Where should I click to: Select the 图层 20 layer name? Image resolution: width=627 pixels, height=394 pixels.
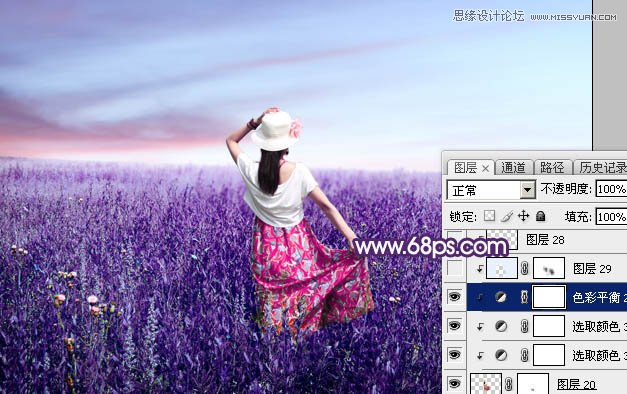tap(576, 384)
